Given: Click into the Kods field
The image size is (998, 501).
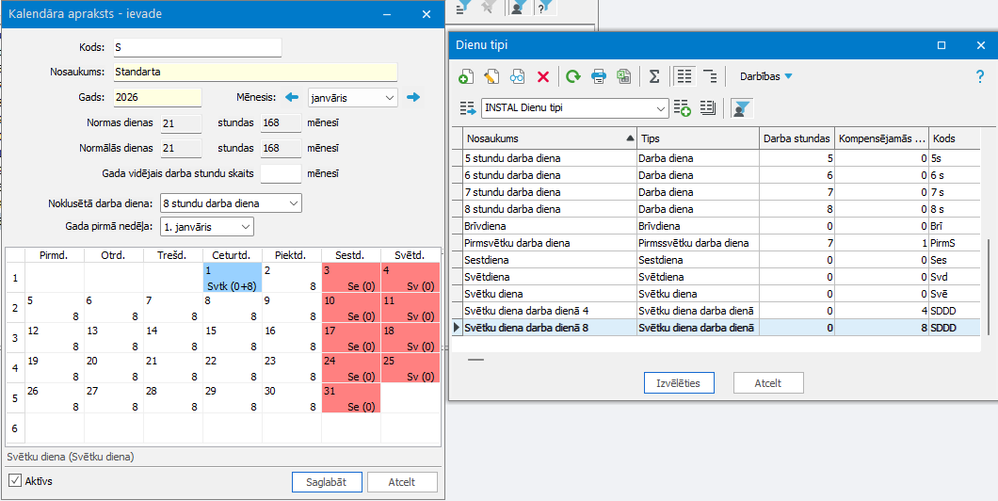Looking at the screenshot, I should pyautogui.click(x=197, y=48).
